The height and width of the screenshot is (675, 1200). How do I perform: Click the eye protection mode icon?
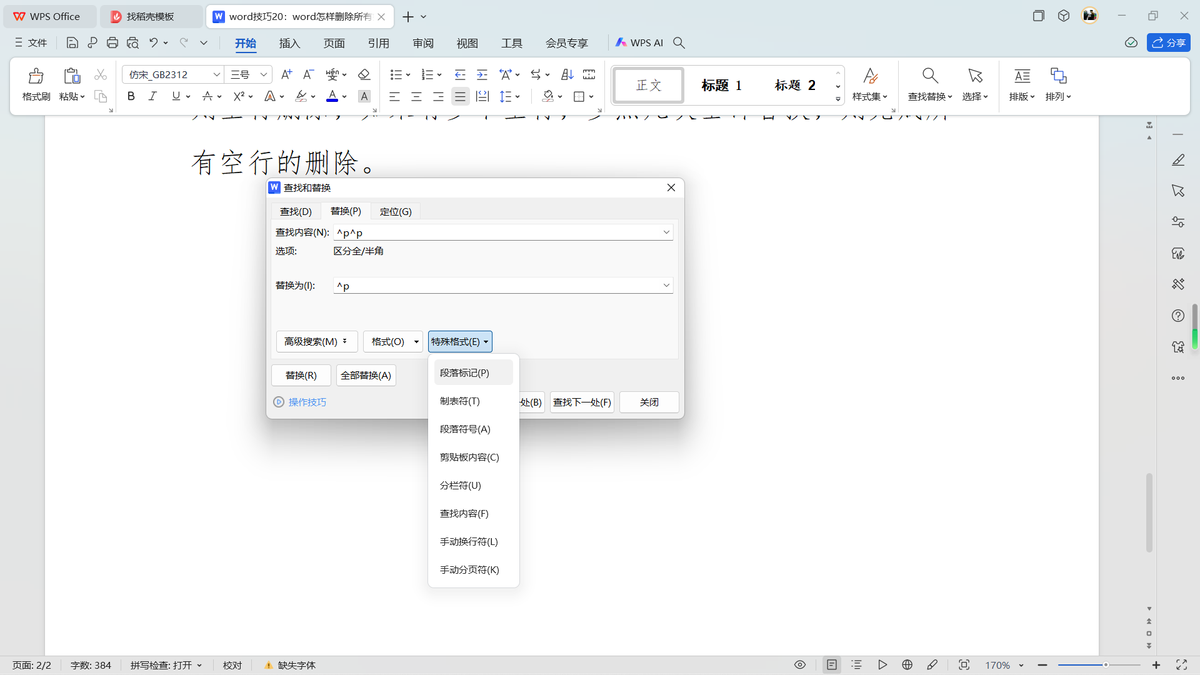[800, 665]
